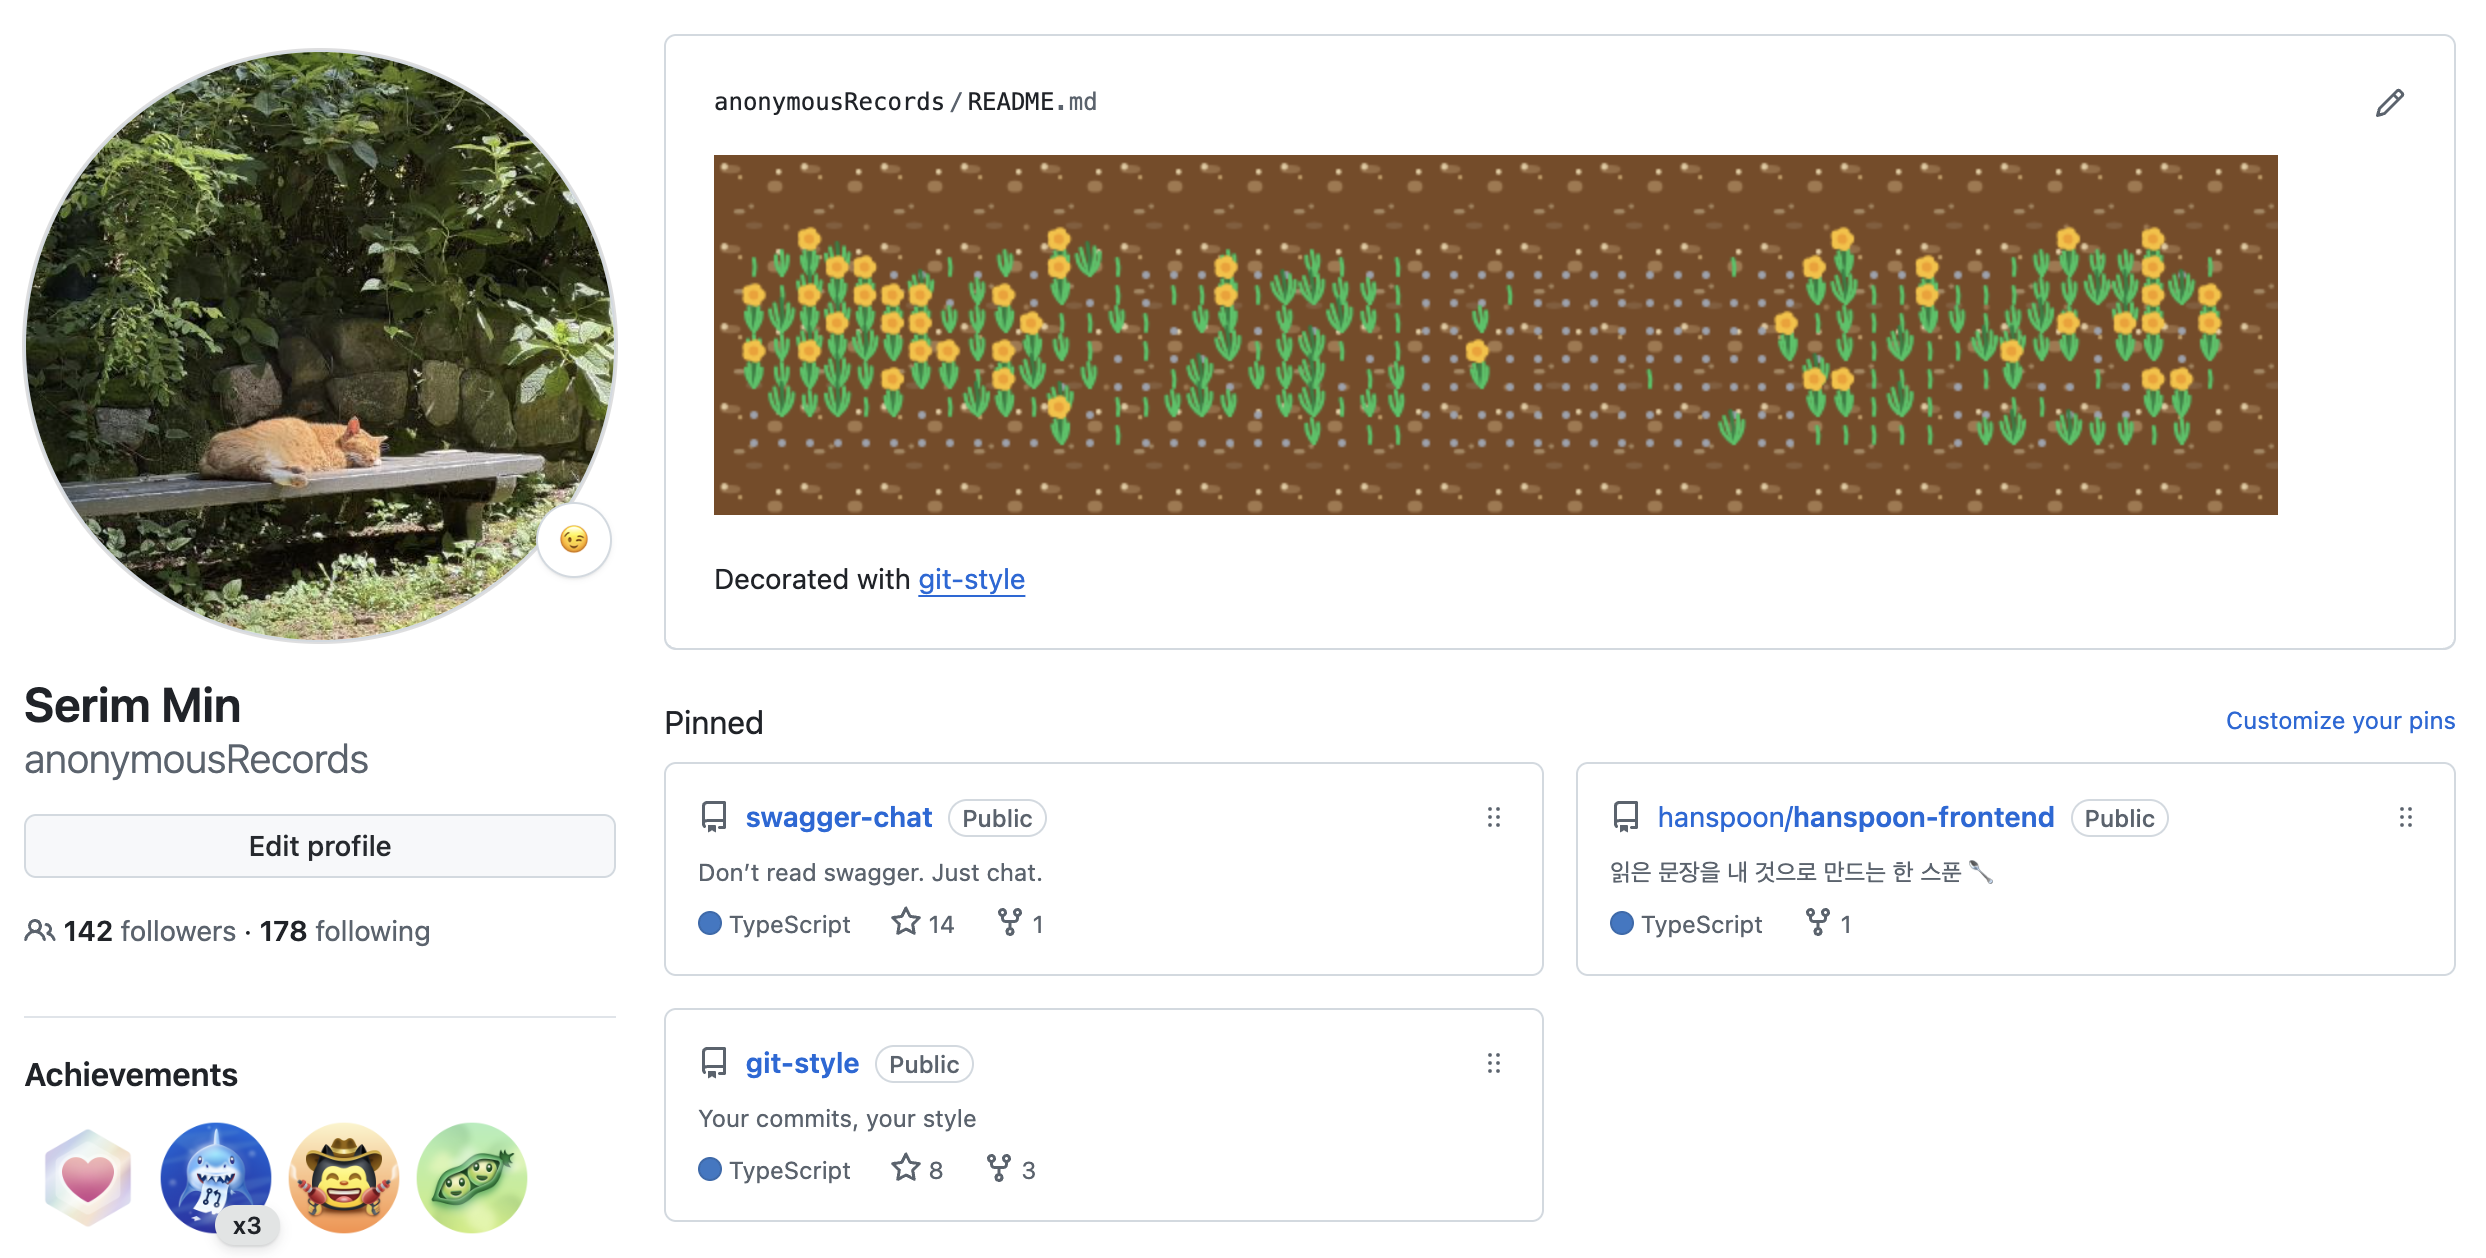Open the swagger-chat repository link
2486x1258 pixels.
click(838, 817)
